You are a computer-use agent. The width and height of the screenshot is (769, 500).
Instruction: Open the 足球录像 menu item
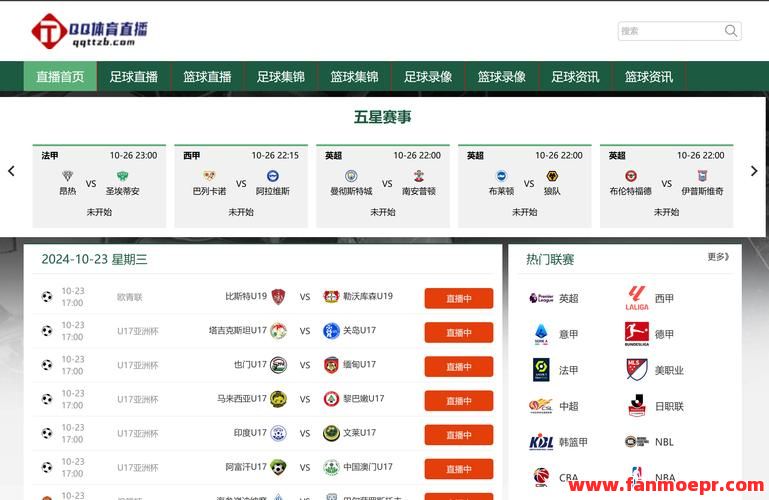(x=428, y=76)
